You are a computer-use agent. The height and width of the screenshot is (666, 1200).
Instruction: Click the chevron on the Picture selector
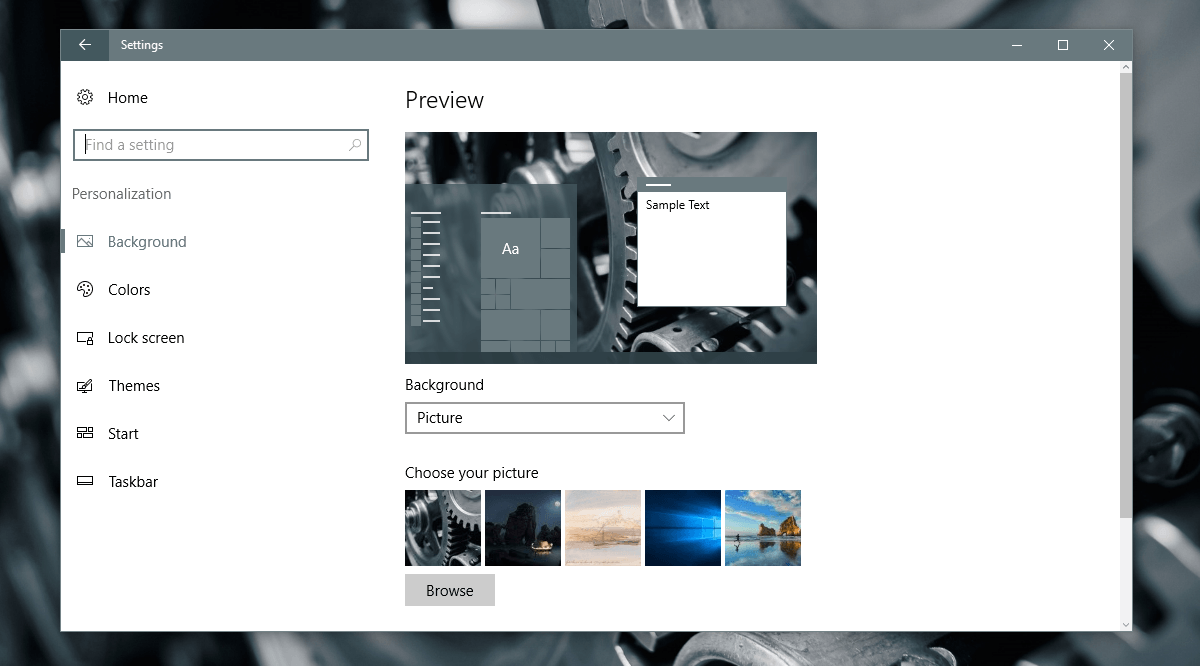click(x=668, y=417)
